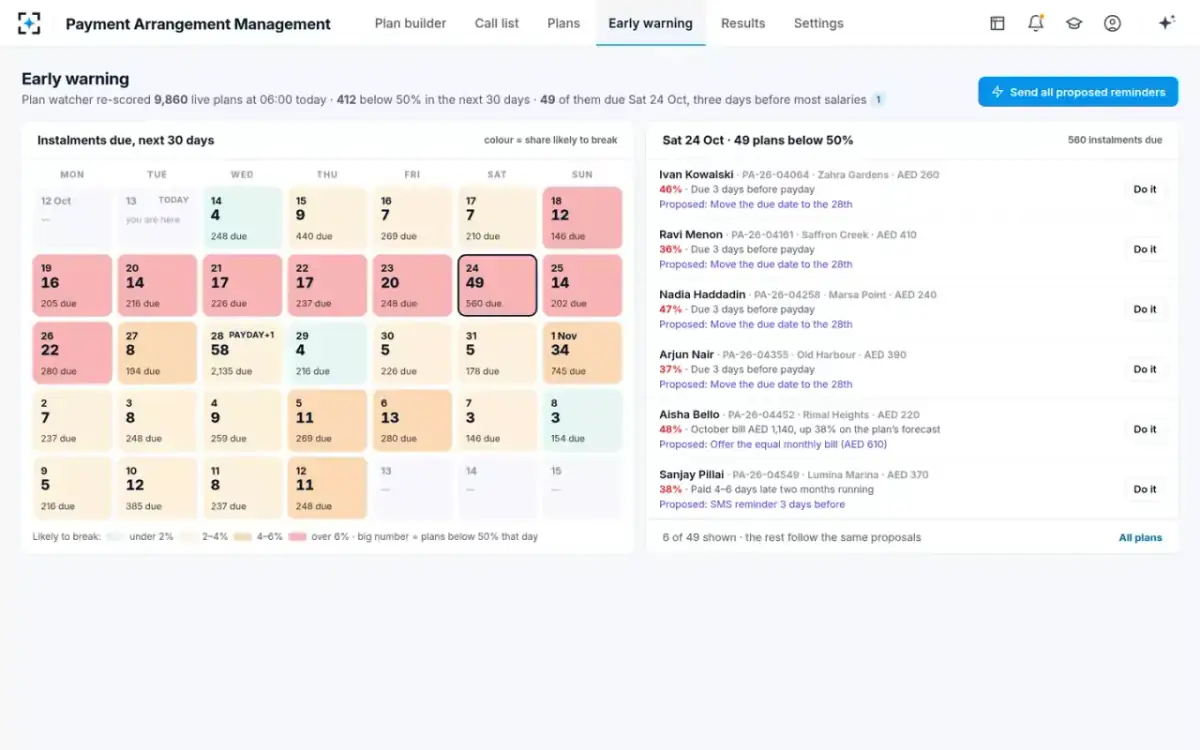1200x750 pixels.
Task: Click Ivan Kowalski's proposed move date text
Action: 756,204
